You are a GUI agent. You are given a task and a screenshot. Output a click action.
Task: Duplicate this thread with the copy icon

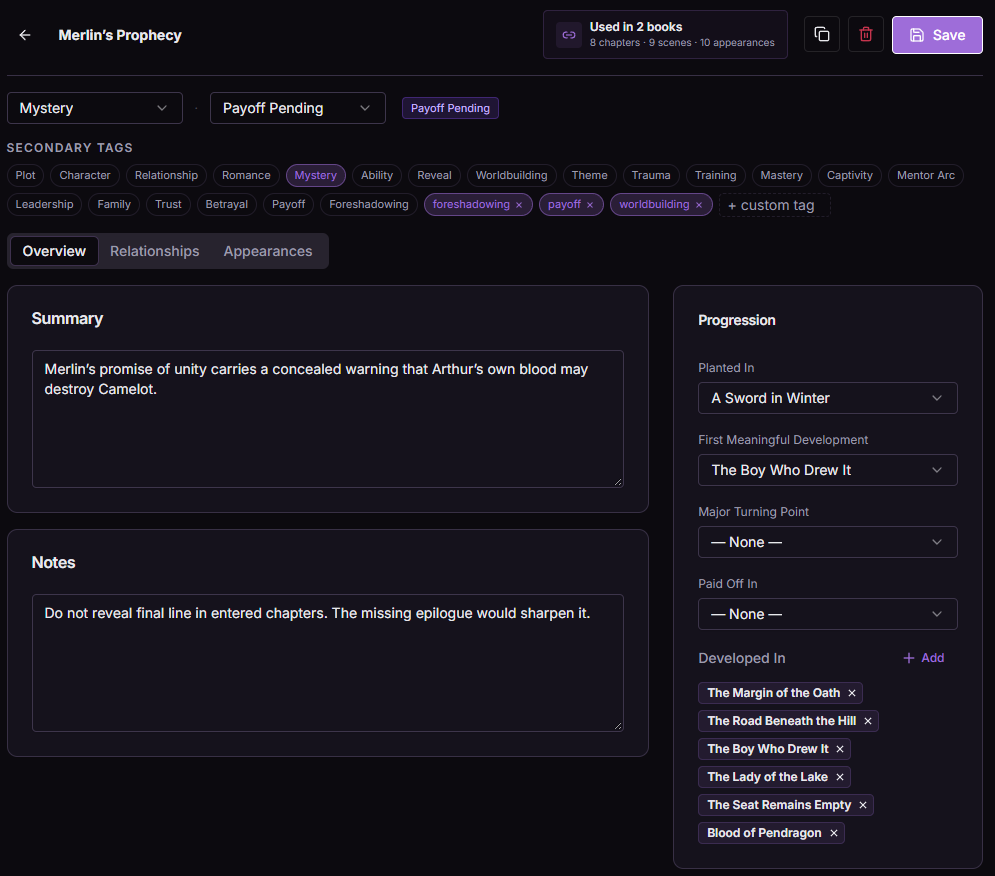tap(822, 34)
